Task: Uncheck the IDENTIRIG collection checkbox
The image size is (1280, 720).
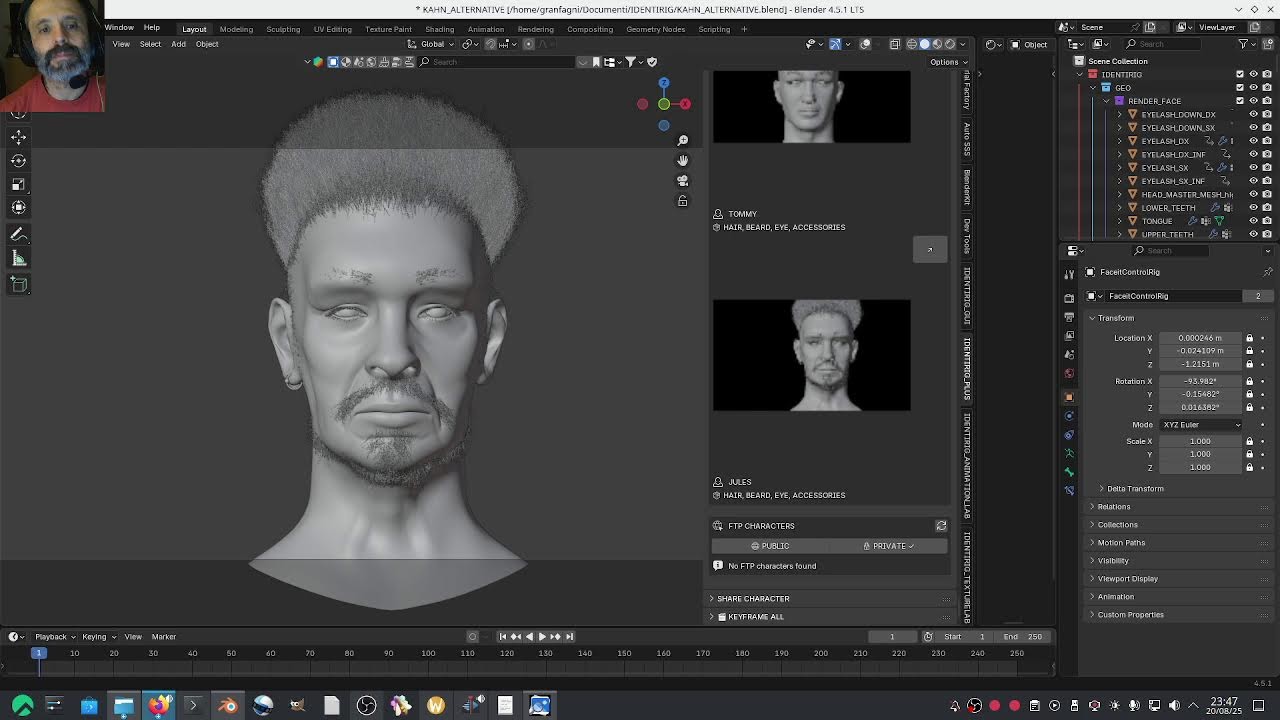Action: tap(1240, 74)
